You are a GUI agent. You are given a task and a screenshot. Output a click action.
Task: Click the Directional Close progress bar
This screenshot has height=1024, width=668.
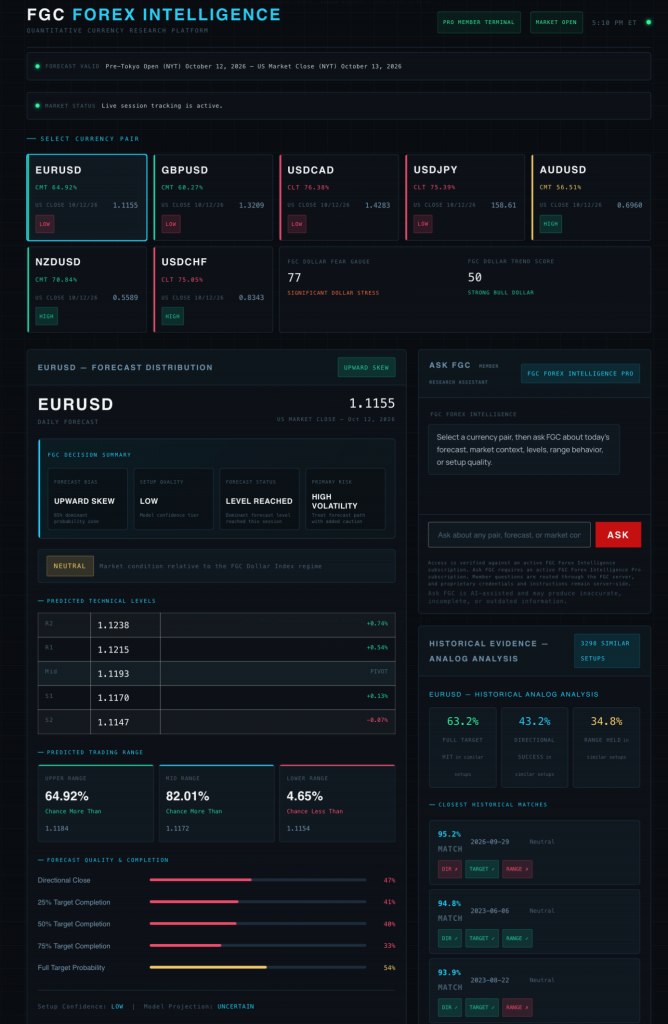pyautogui.click(x=258, y=880)
